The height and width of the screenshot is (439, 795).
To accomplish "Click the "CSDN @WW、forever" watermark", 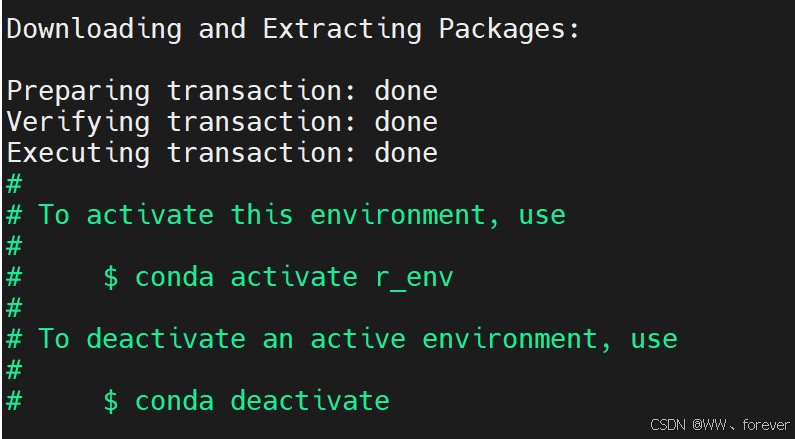I will tap(720, 425).
